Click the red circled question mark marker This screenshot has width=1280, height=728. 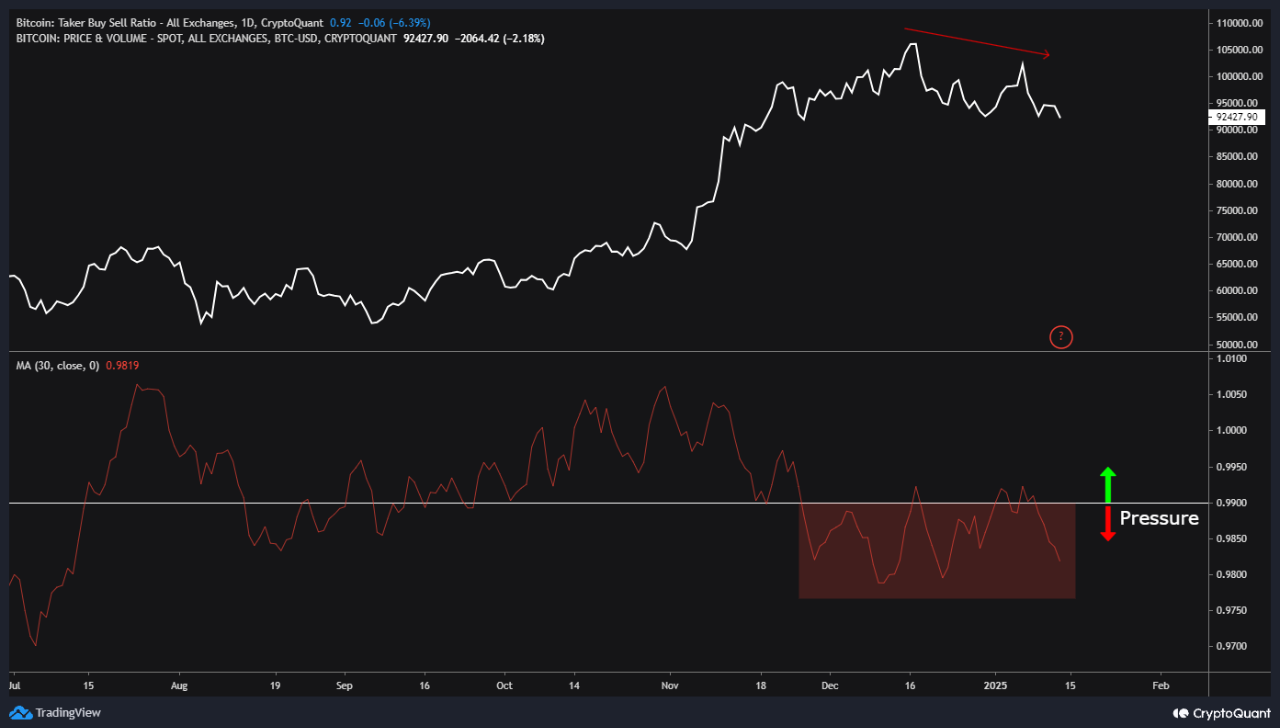click(x=1061, y=337)
